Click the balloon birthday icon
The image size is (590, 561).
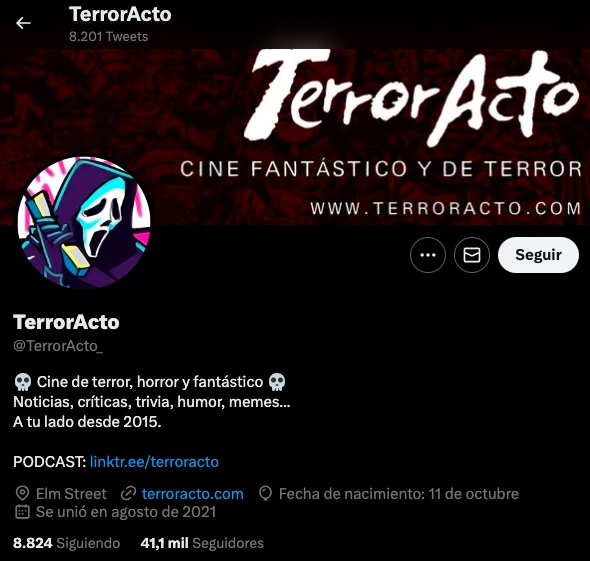pyautogui.click(x=266, y=493)
